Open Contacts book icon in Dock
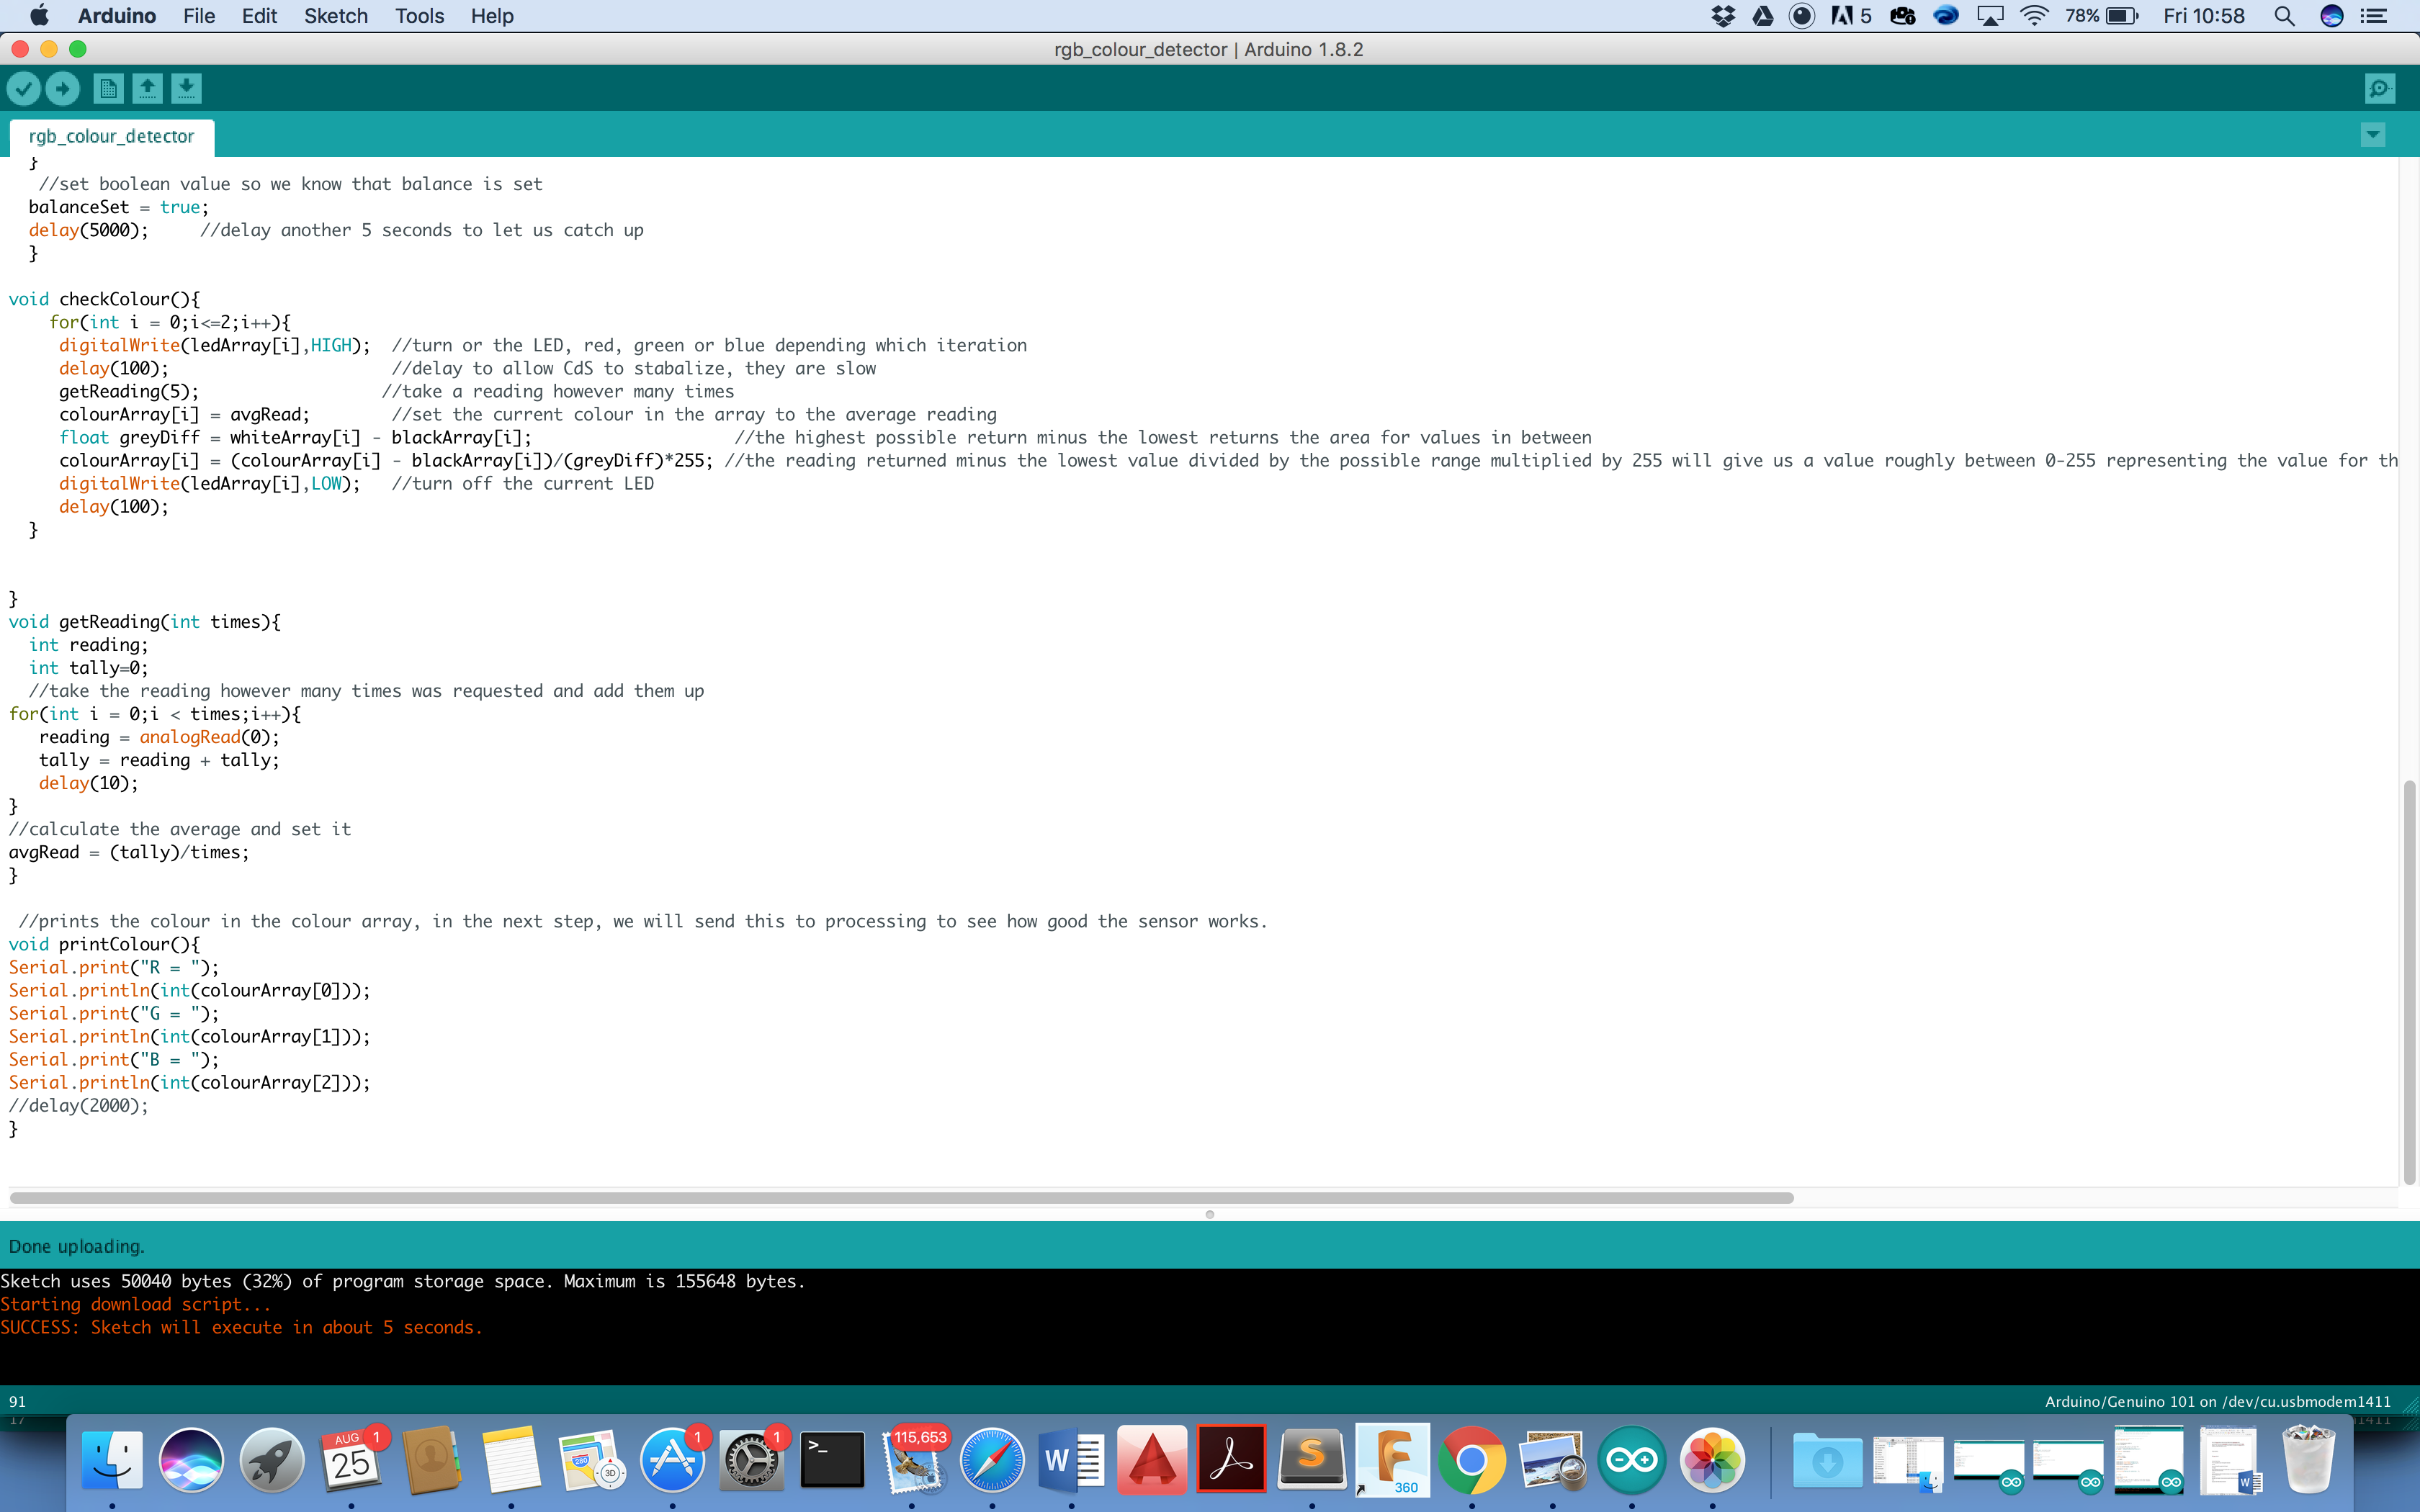The image size is (2420, 1512). (432, 1460)
